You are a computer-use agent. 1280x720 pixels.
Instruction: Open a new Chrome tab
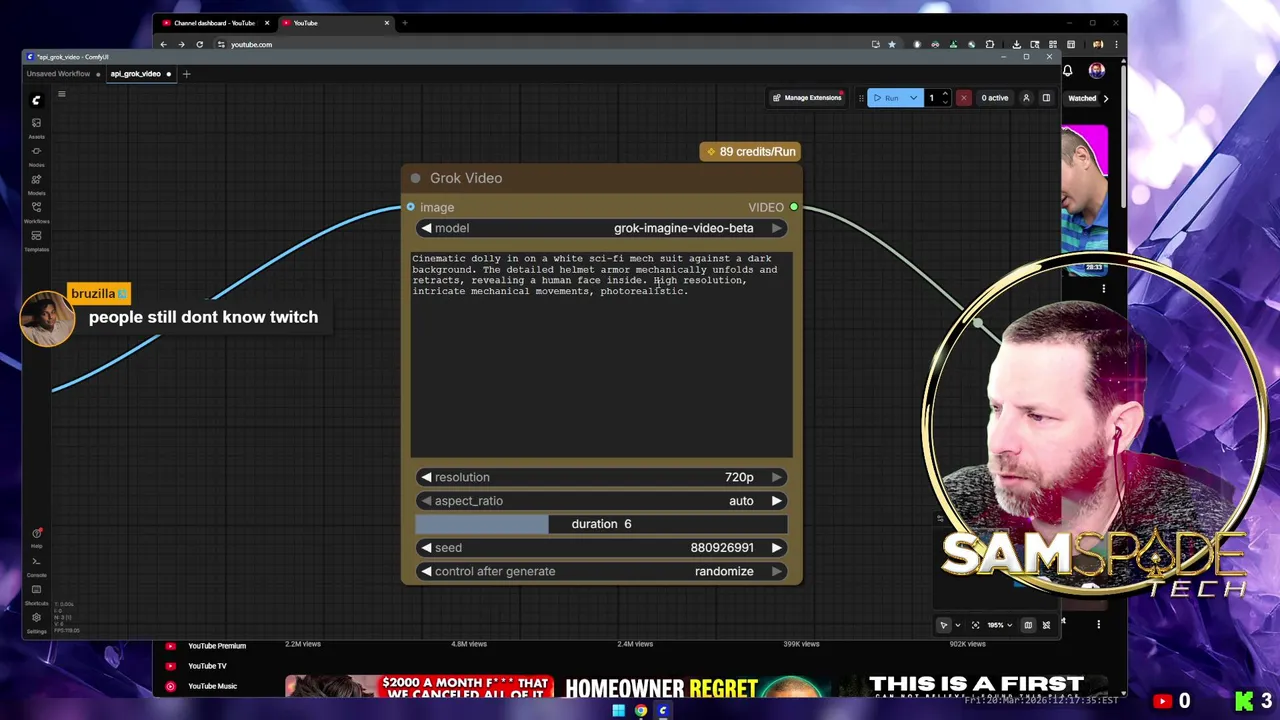[x=404, y=23]
